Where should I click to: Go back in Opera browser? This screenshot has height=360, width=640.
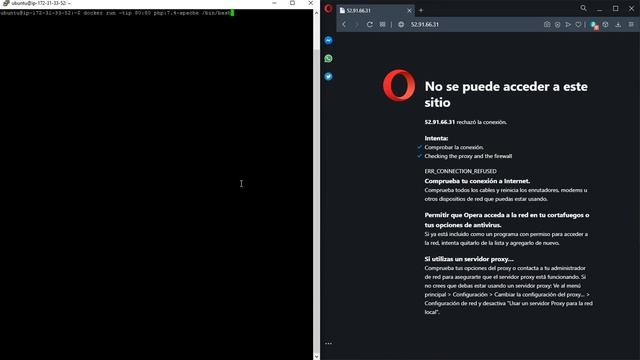point(344,24)
